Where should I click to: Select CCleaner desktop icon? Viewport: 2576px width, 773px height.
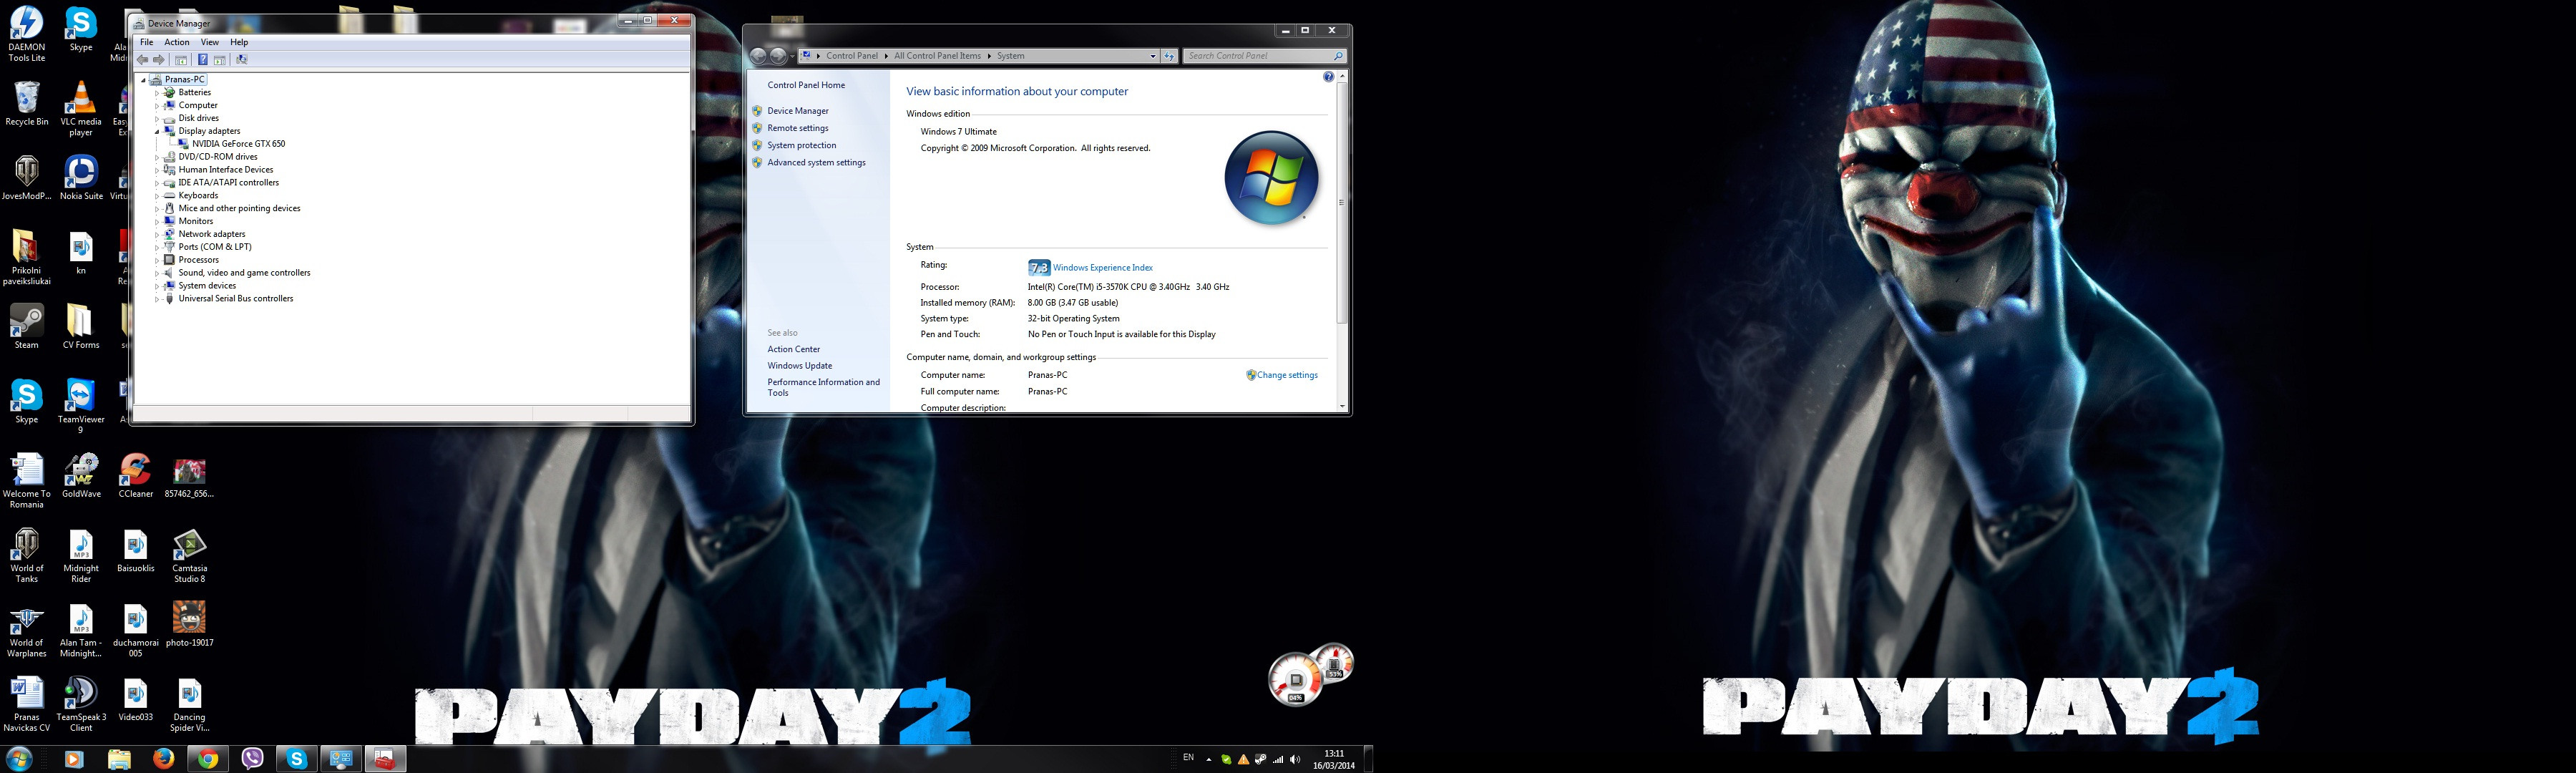coord(136,475)
